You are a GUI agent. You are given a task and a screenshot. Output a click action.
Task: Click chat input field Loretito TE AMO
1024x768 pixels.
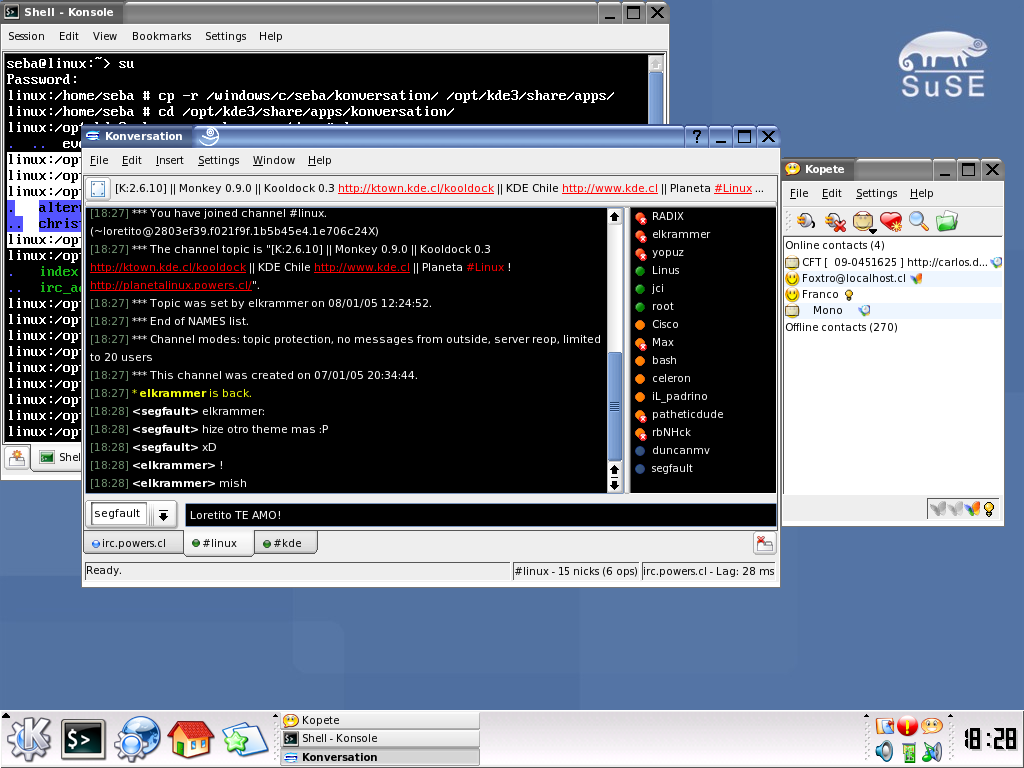(481, 515)
